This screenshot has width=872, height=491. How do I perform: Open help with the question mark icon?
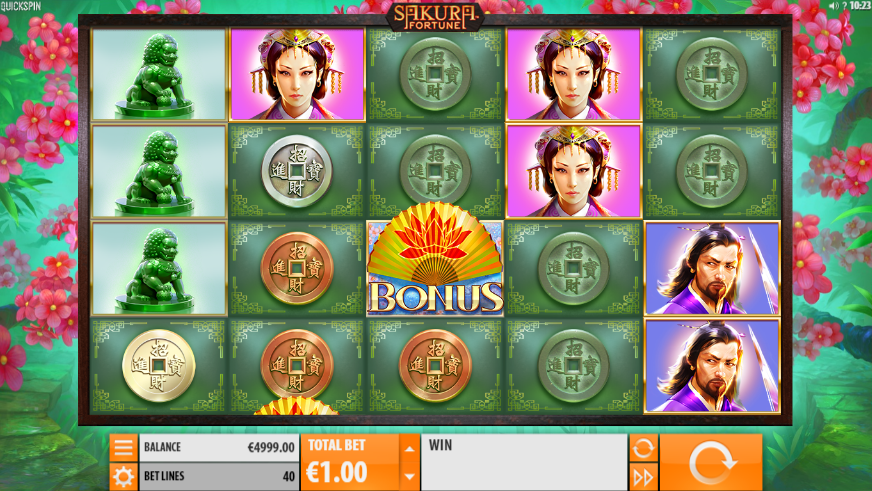click(x=844, y=6)
